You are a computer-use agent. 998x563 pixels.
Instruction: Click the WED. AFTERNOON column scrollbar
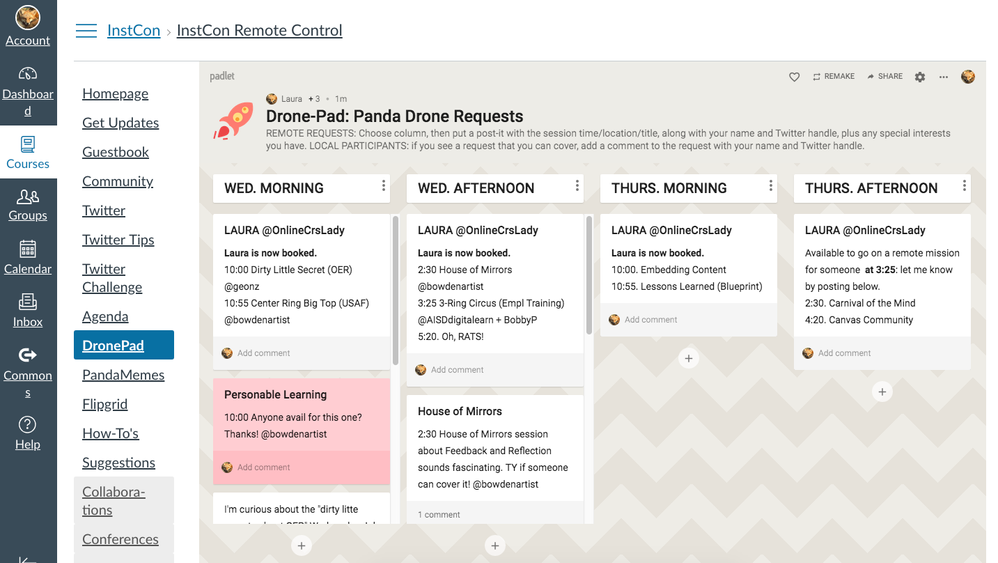pos(589,275)
